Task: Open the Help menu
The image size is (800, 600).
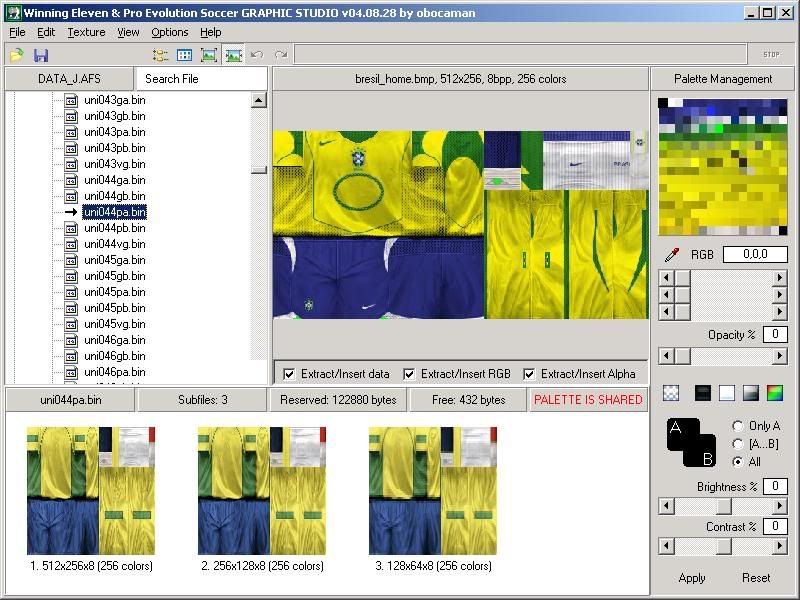Action: [x=211, y=32]
